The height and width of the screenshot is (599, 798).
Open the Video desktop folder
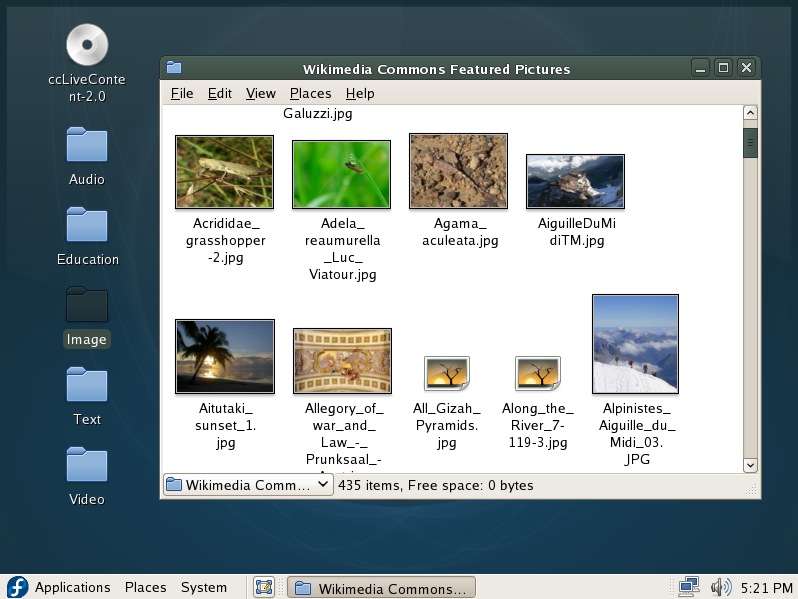click(87, 464)
